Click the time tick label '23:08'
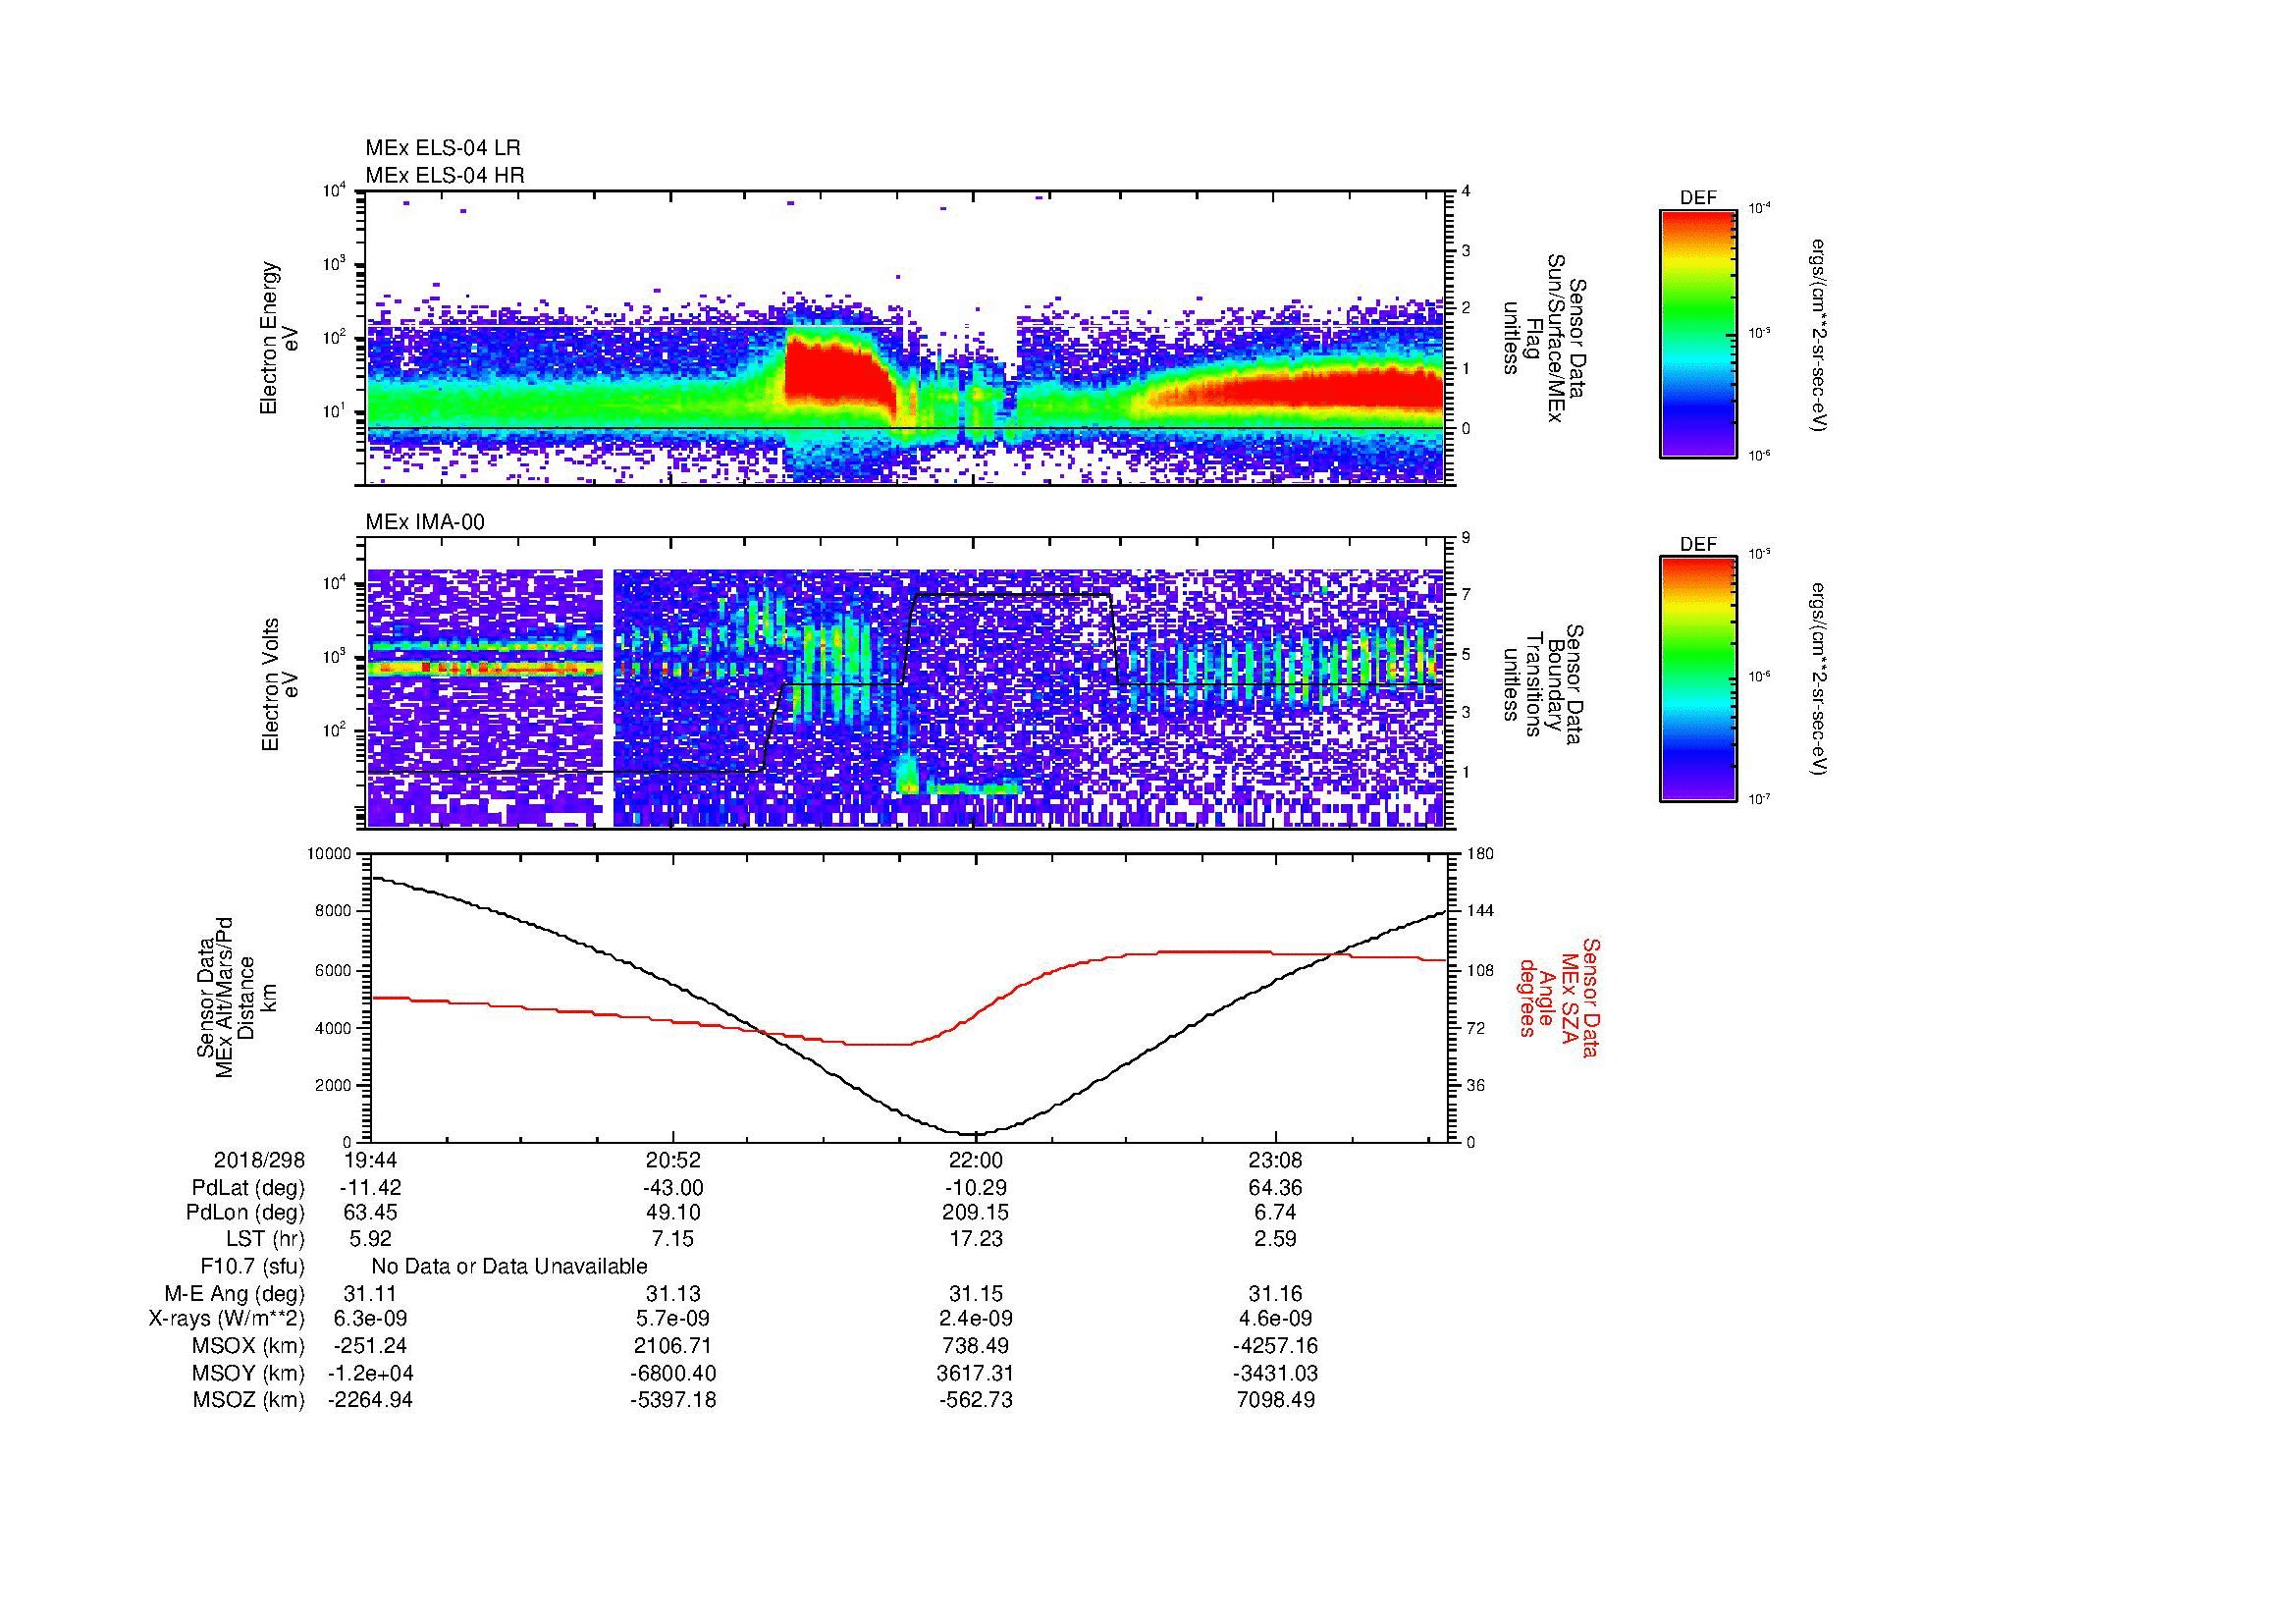Viewport: 2296px width, 1623px height. pos(1276,1160)
